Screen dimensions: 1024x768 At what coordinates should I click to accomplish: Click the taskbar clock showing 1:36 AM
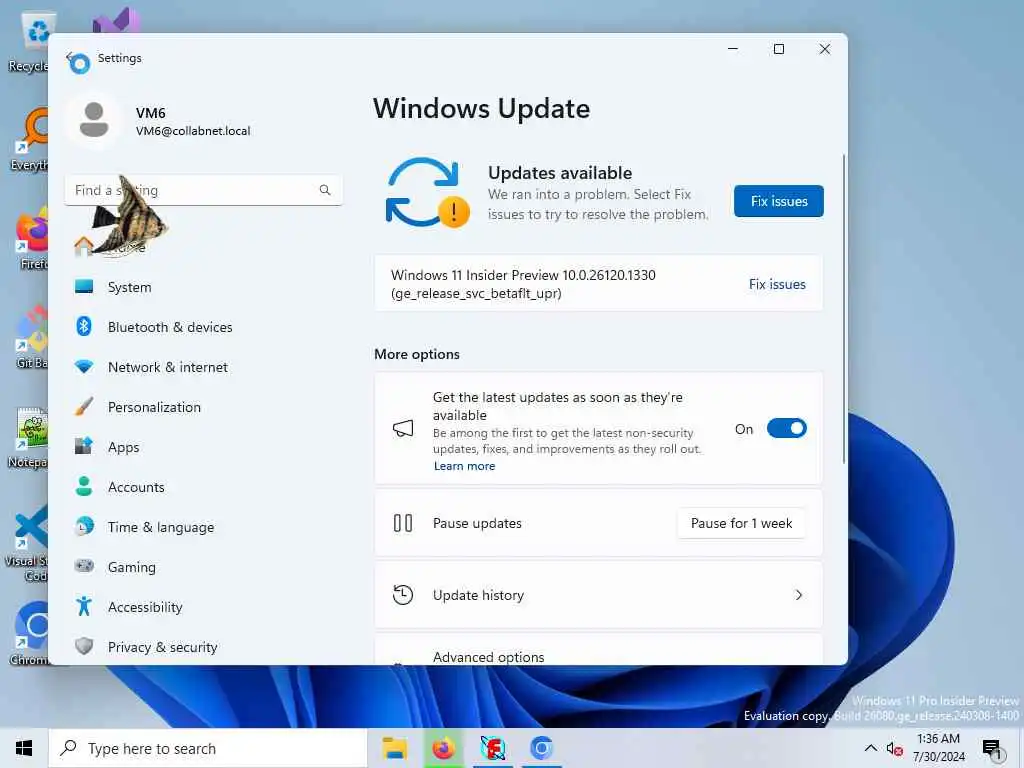tap(938, 748)
